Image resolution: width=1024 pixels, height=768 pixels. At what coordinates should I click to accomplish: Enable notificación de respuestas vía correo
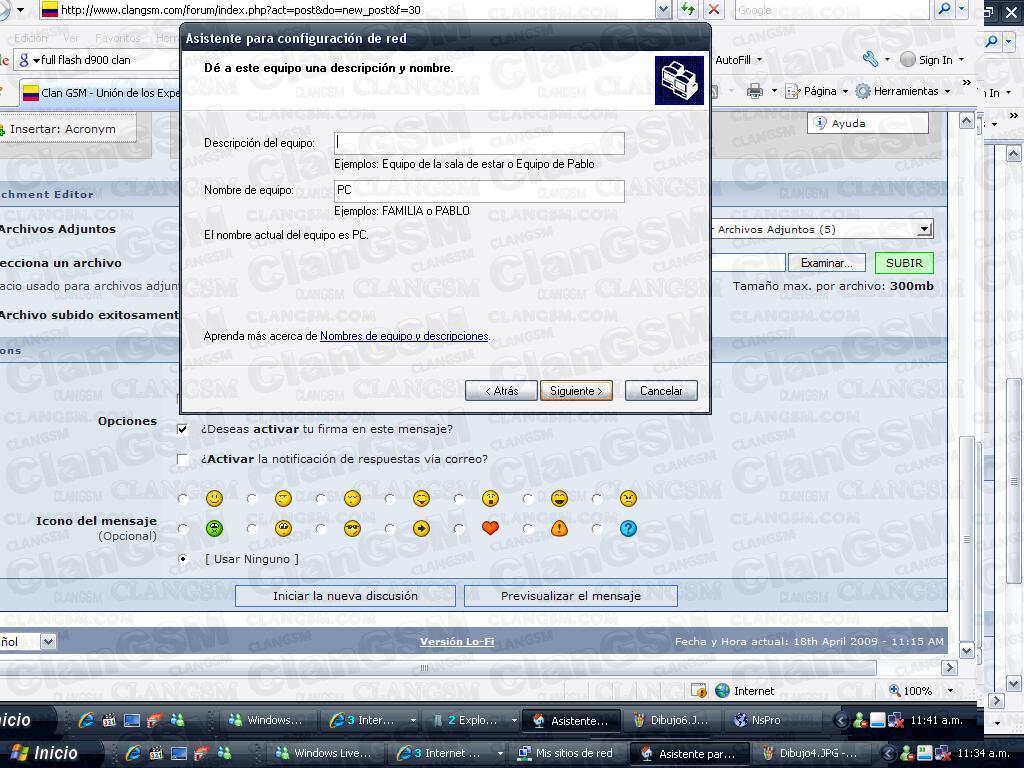pyautogui.click(x=182, y=459)
